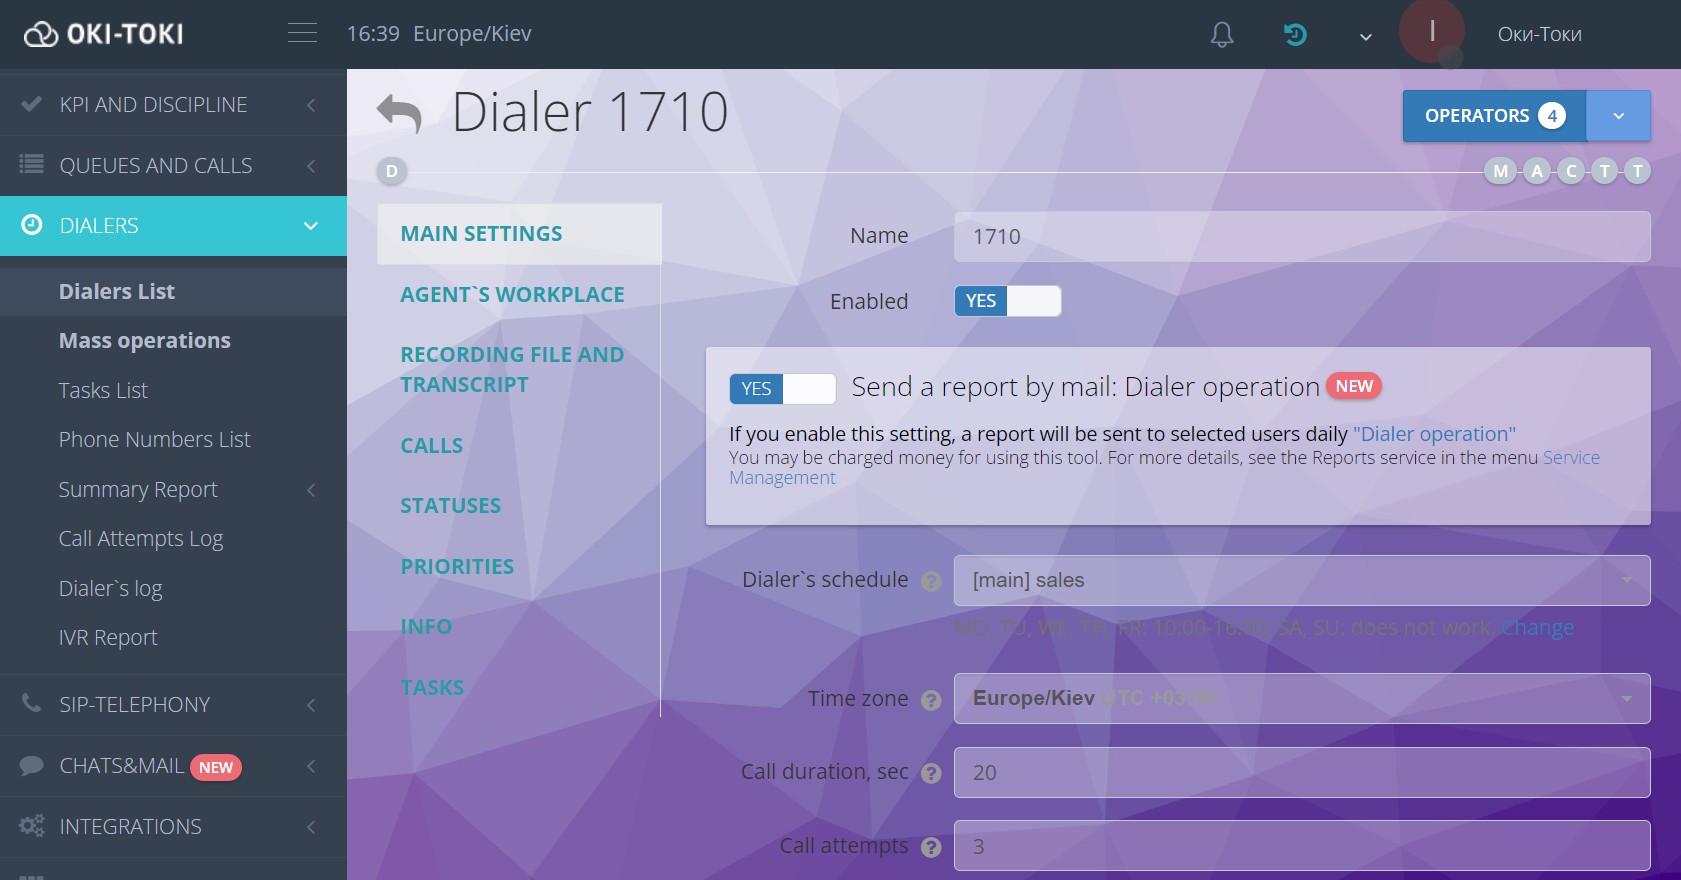Image resolution: width=1681 pixels, height=880 pixels.
Task: Click the Оки-Токи account name
Action: click(1539, 34)
